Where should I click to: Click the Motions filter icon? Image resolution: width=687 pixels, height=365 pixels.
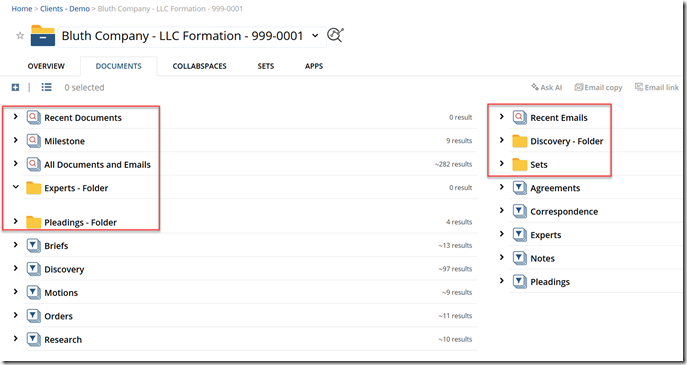[x=34, y=292]
